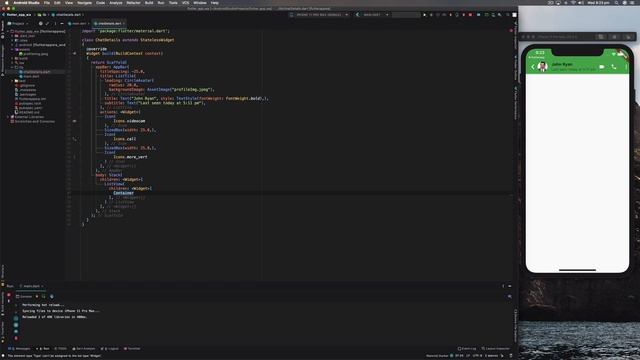Open the TODO tool window tab
The image size is (640, 360).
60,349
